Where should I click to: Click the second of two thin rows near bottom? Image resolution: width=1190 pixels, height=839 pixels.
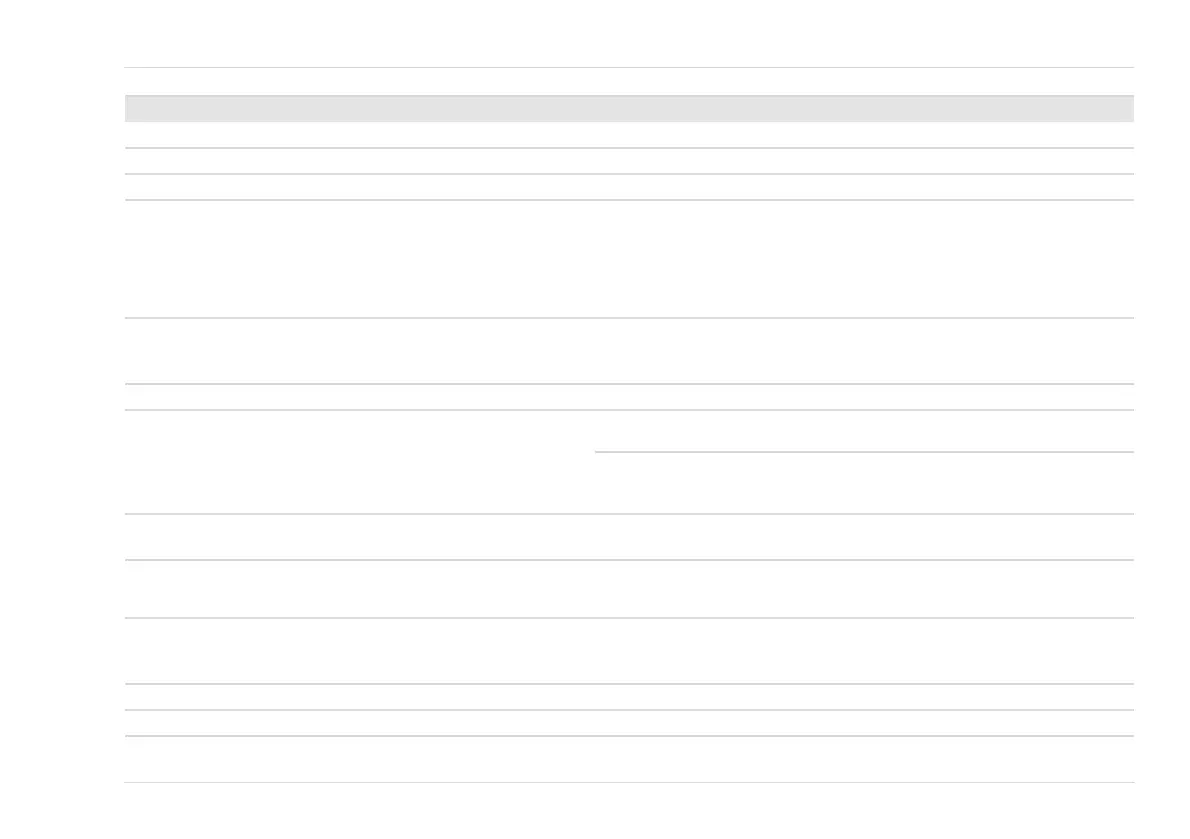pos(628,723)
